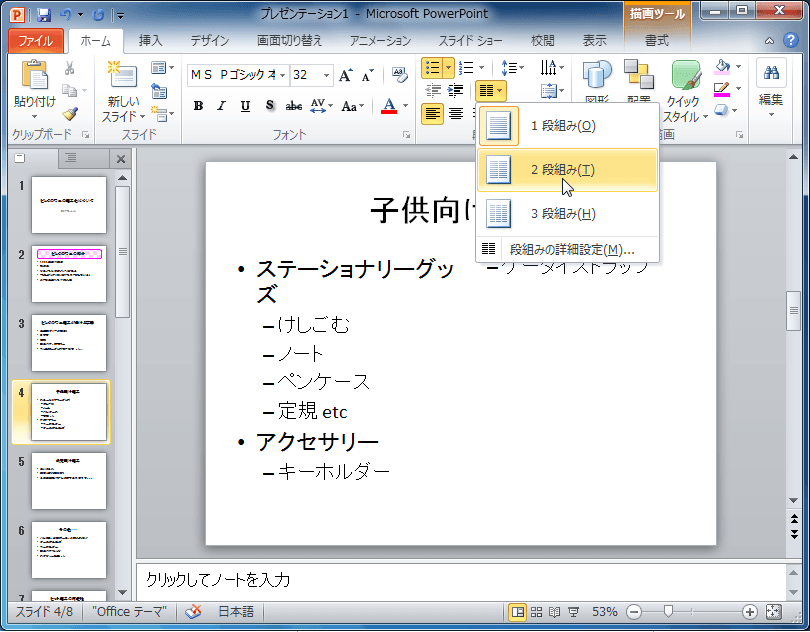Click the zoom in plus button
The image size is (810, 632).
coord(750,612)
